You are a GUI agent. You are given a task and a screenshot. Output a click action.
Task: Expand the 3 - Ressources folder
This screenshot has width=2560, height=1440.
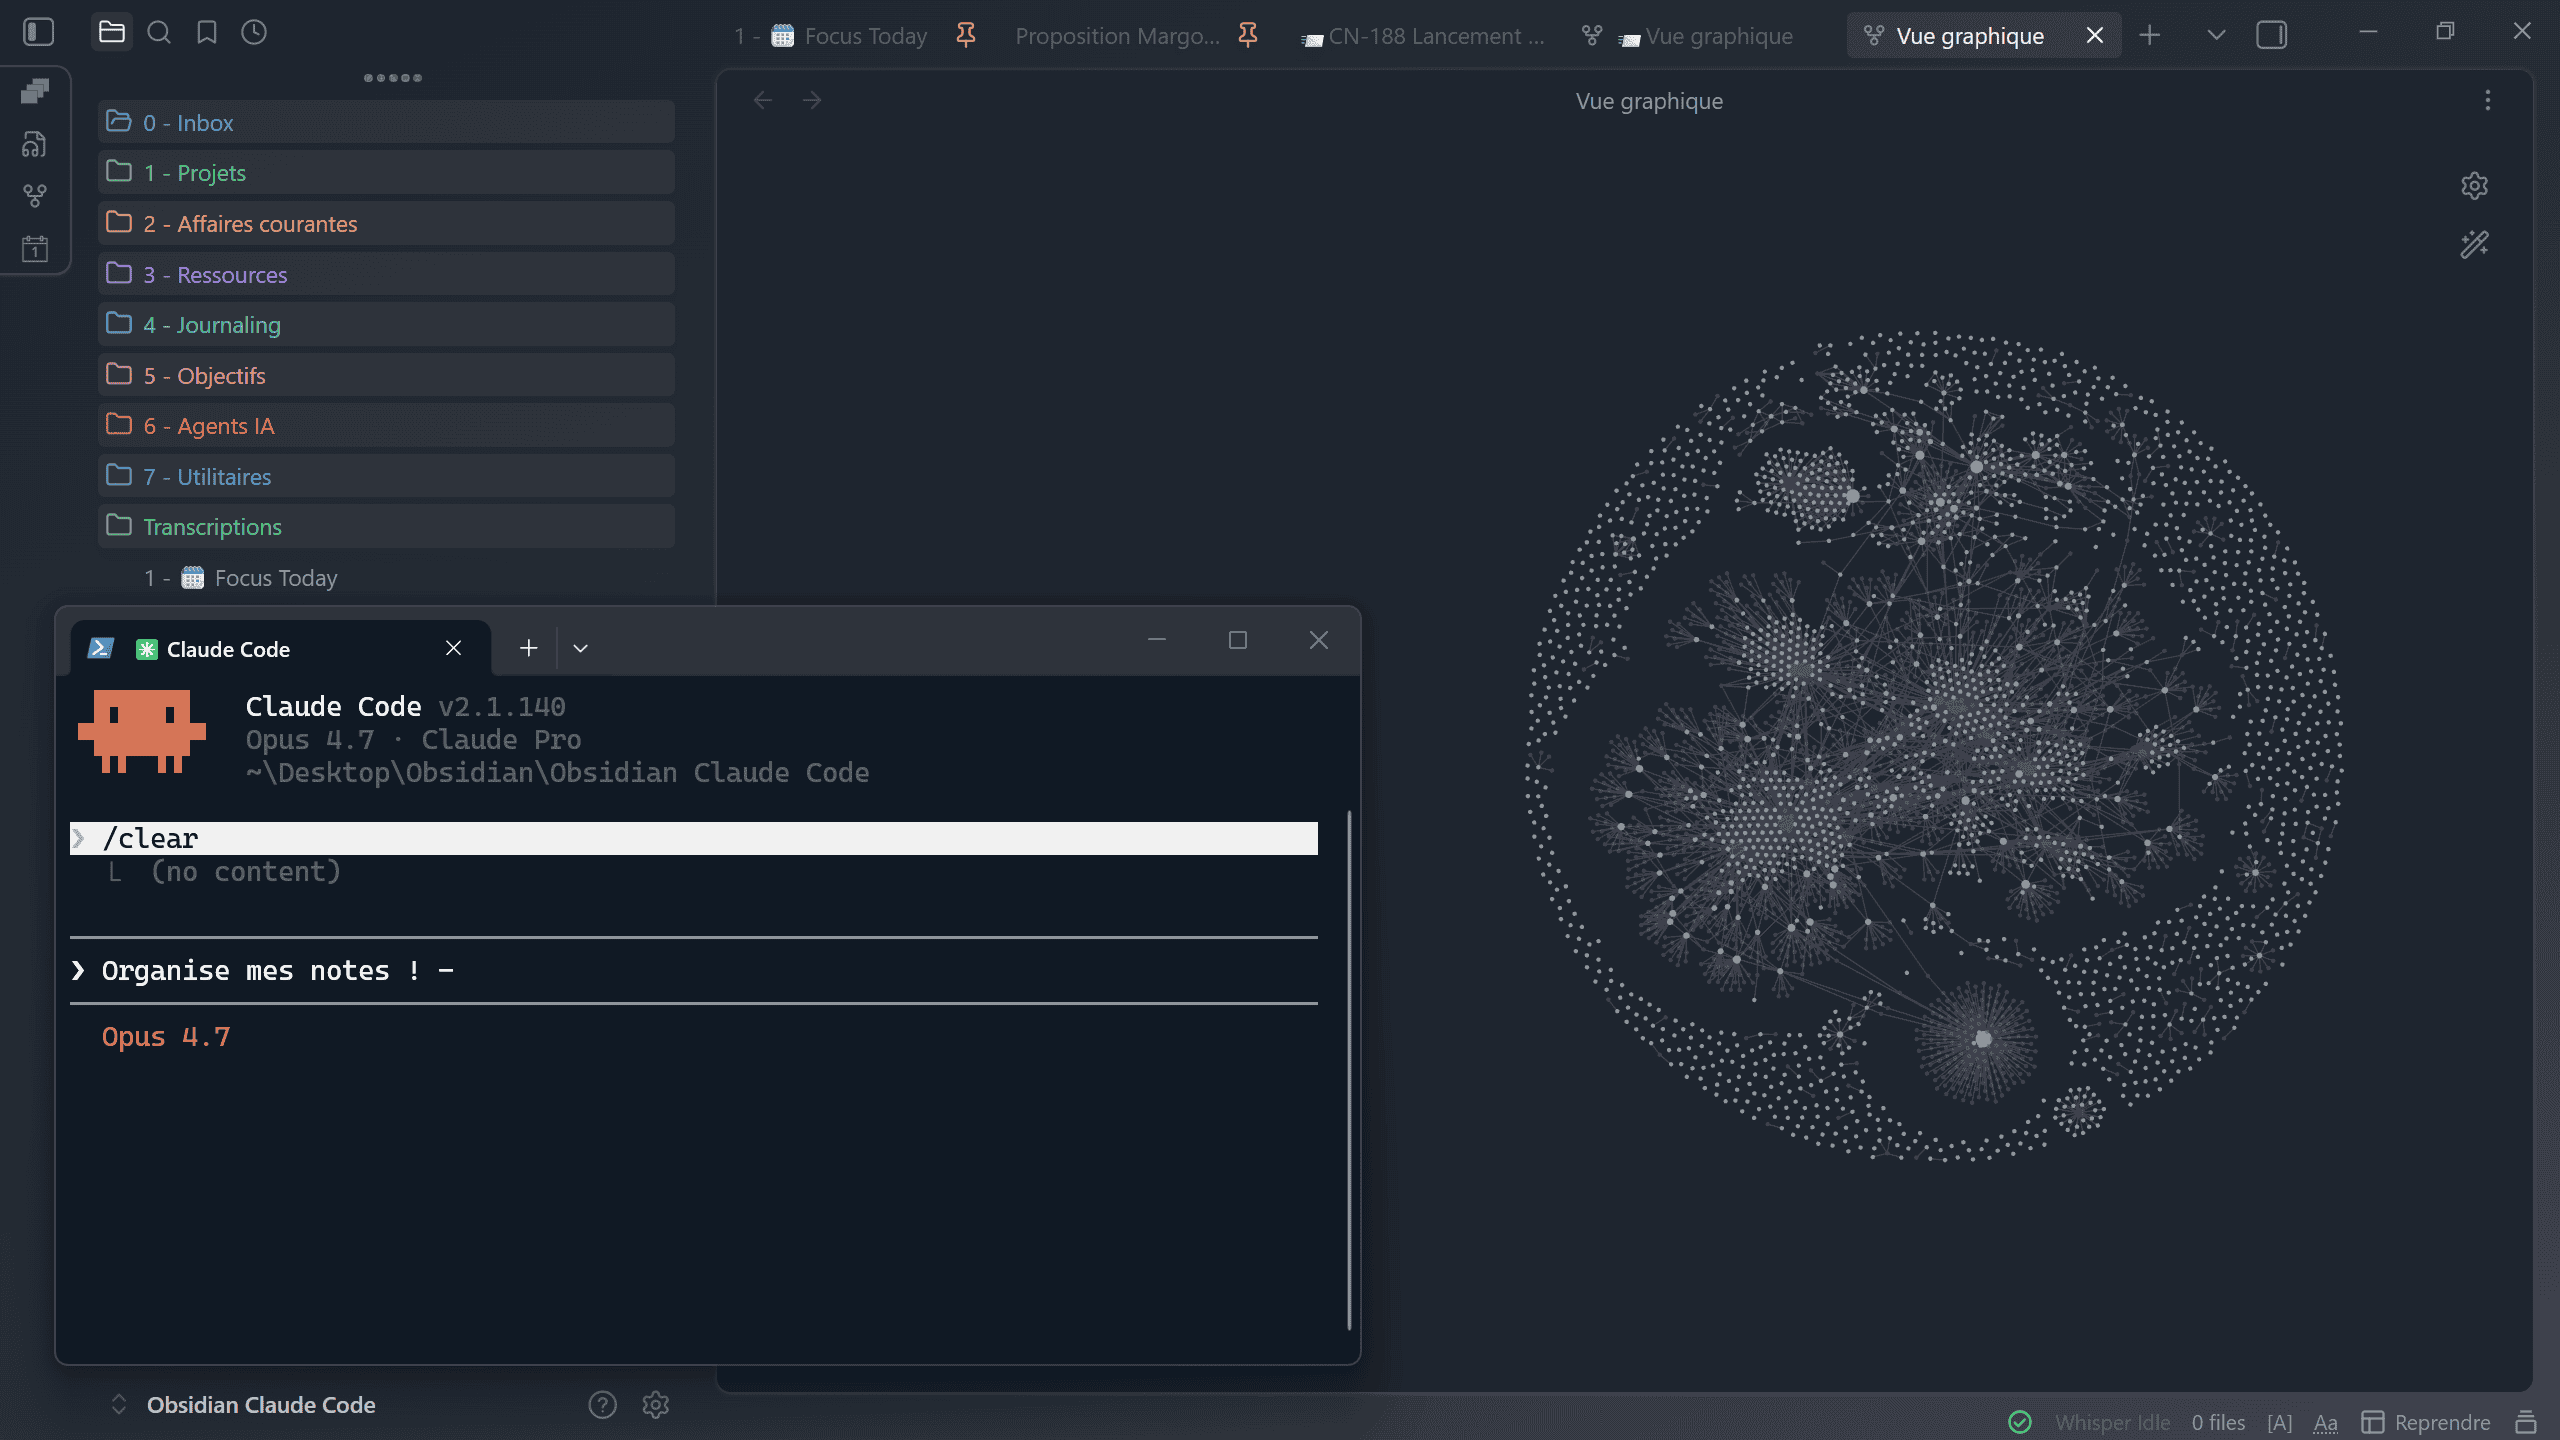tap(386, 274)
